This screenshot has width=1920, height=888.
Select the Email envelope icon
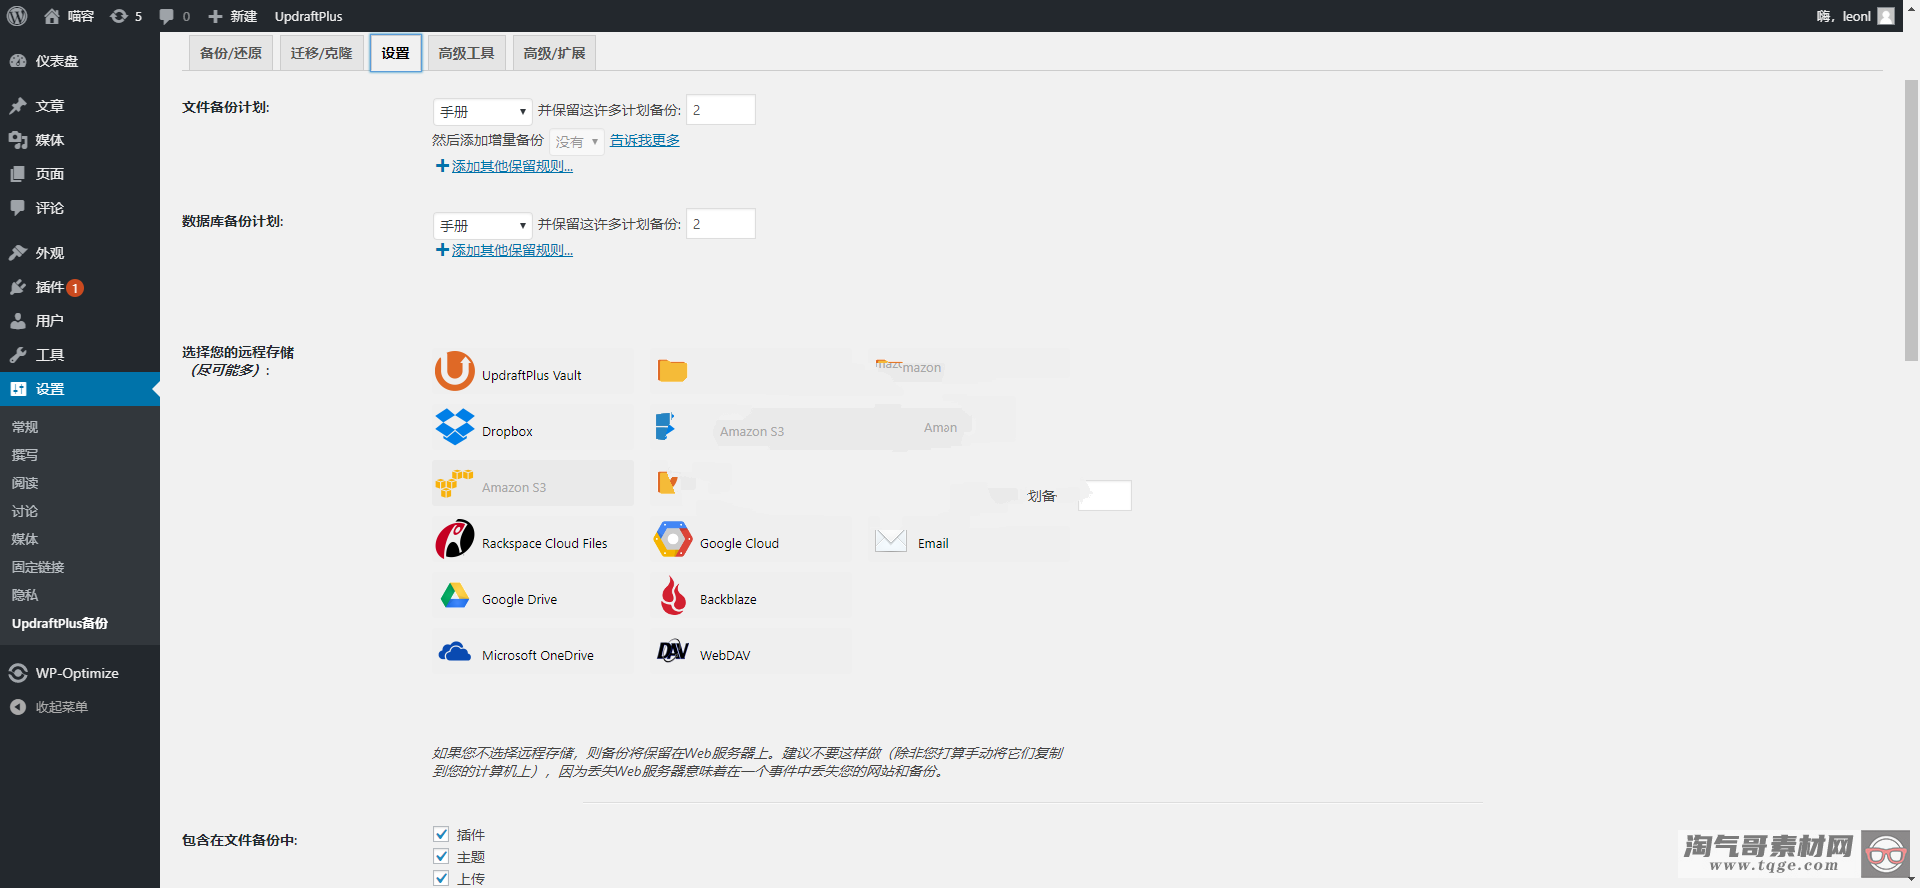coord(890,540)
